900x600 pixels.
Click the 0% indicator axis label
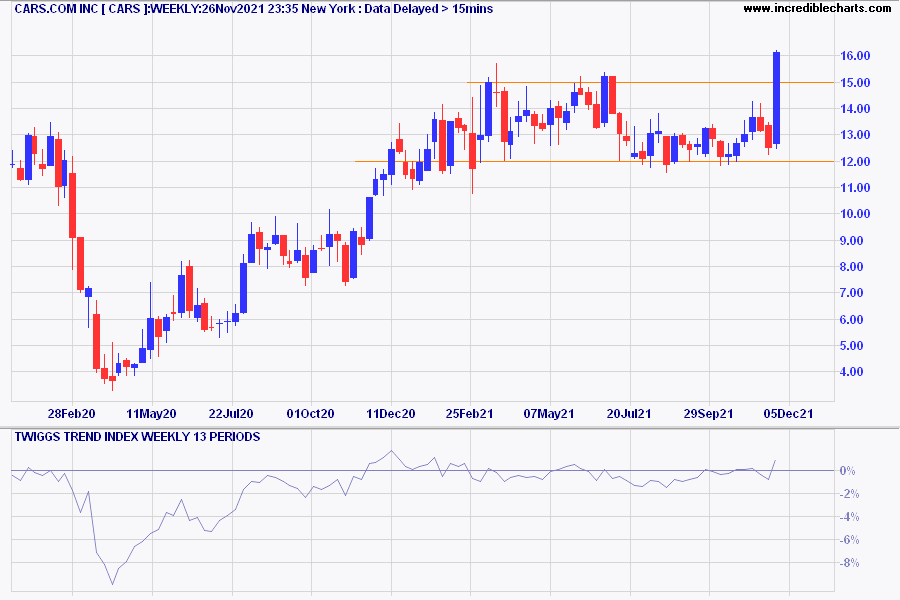click(847, 471)
